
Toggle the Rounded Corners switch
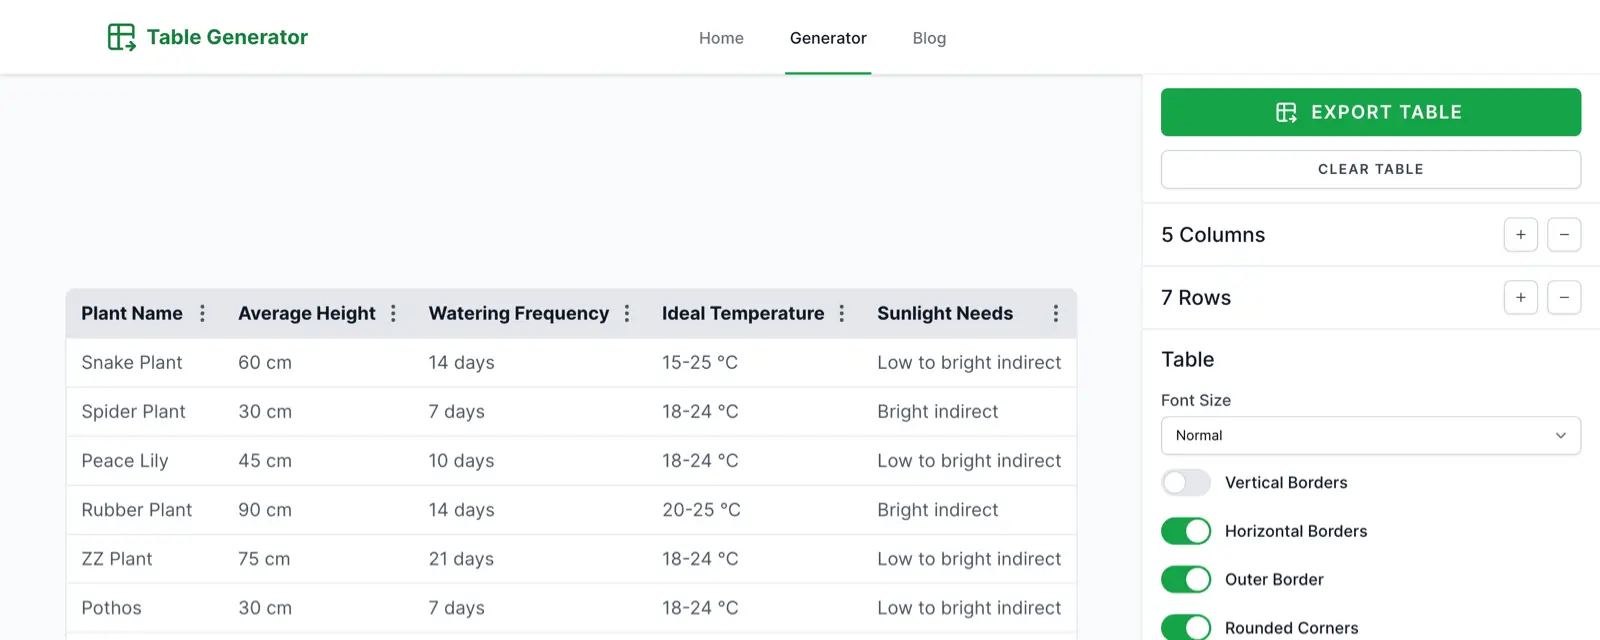tap(1186, 627)
